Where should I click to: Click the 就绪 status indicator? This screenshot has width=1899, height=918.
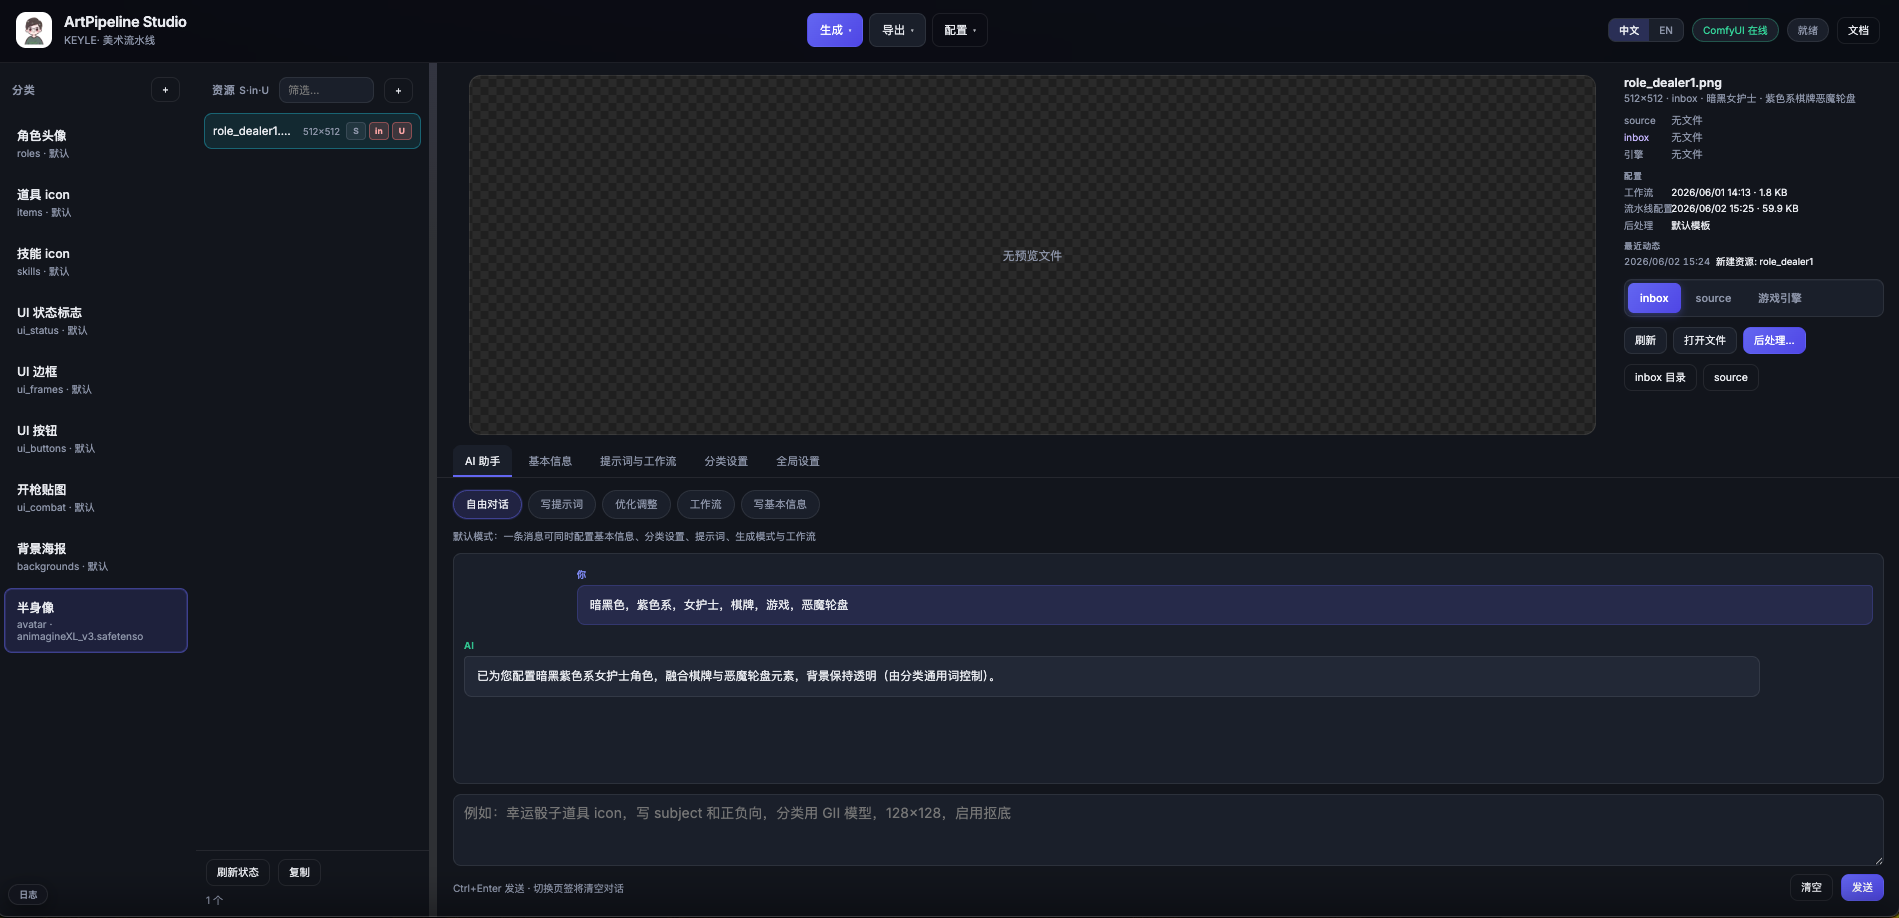1808,30
